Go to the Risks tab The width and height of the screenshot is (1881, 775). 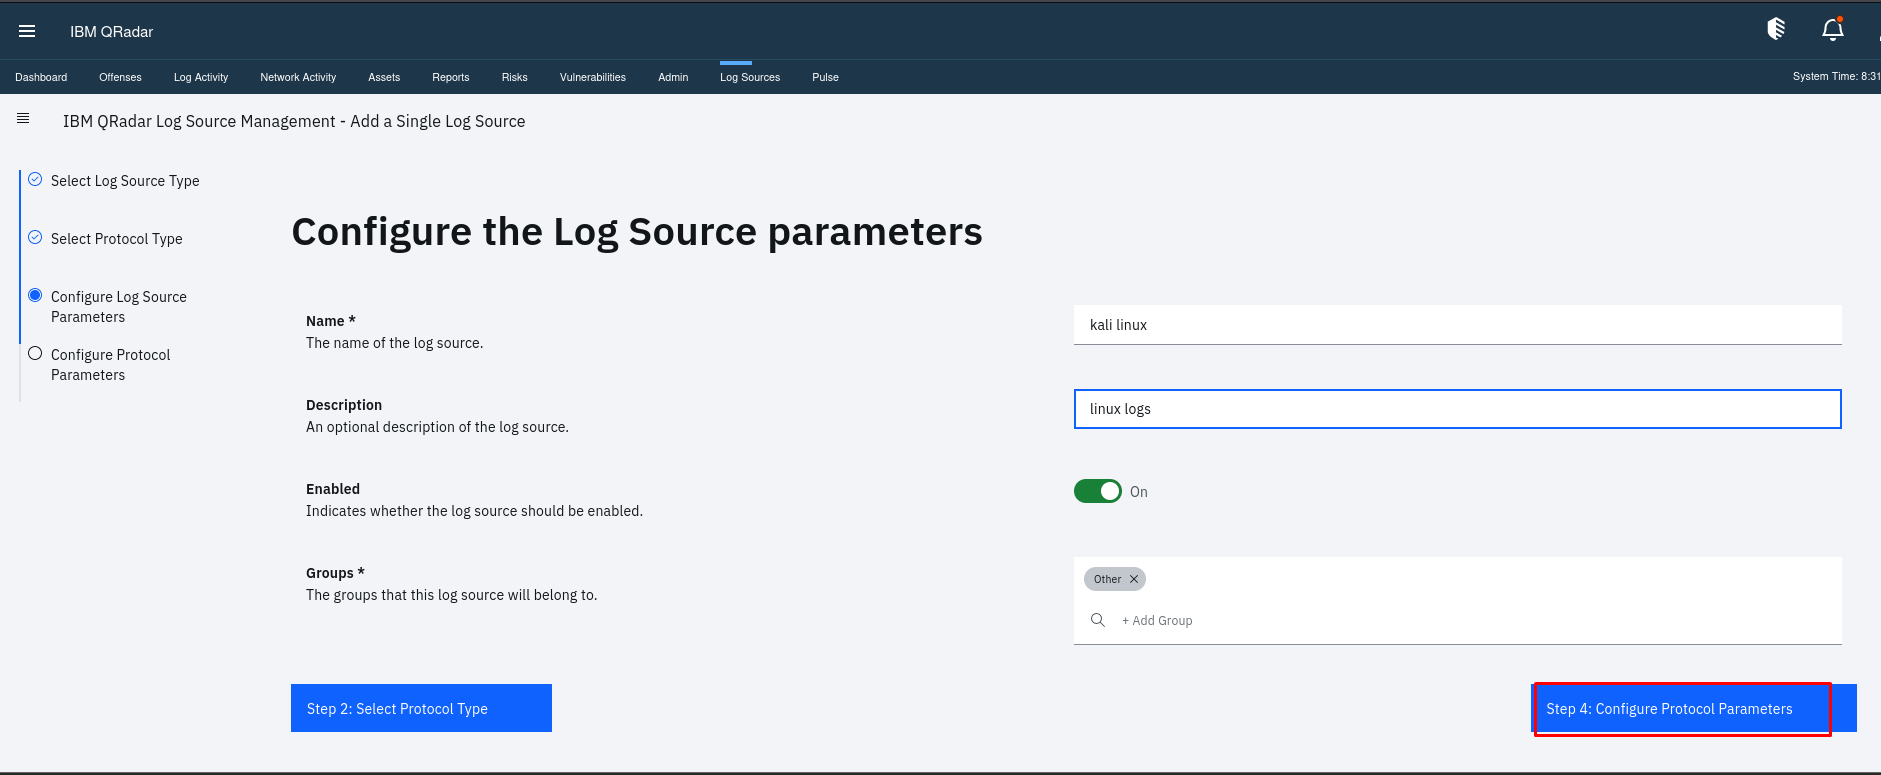point(515,77)
